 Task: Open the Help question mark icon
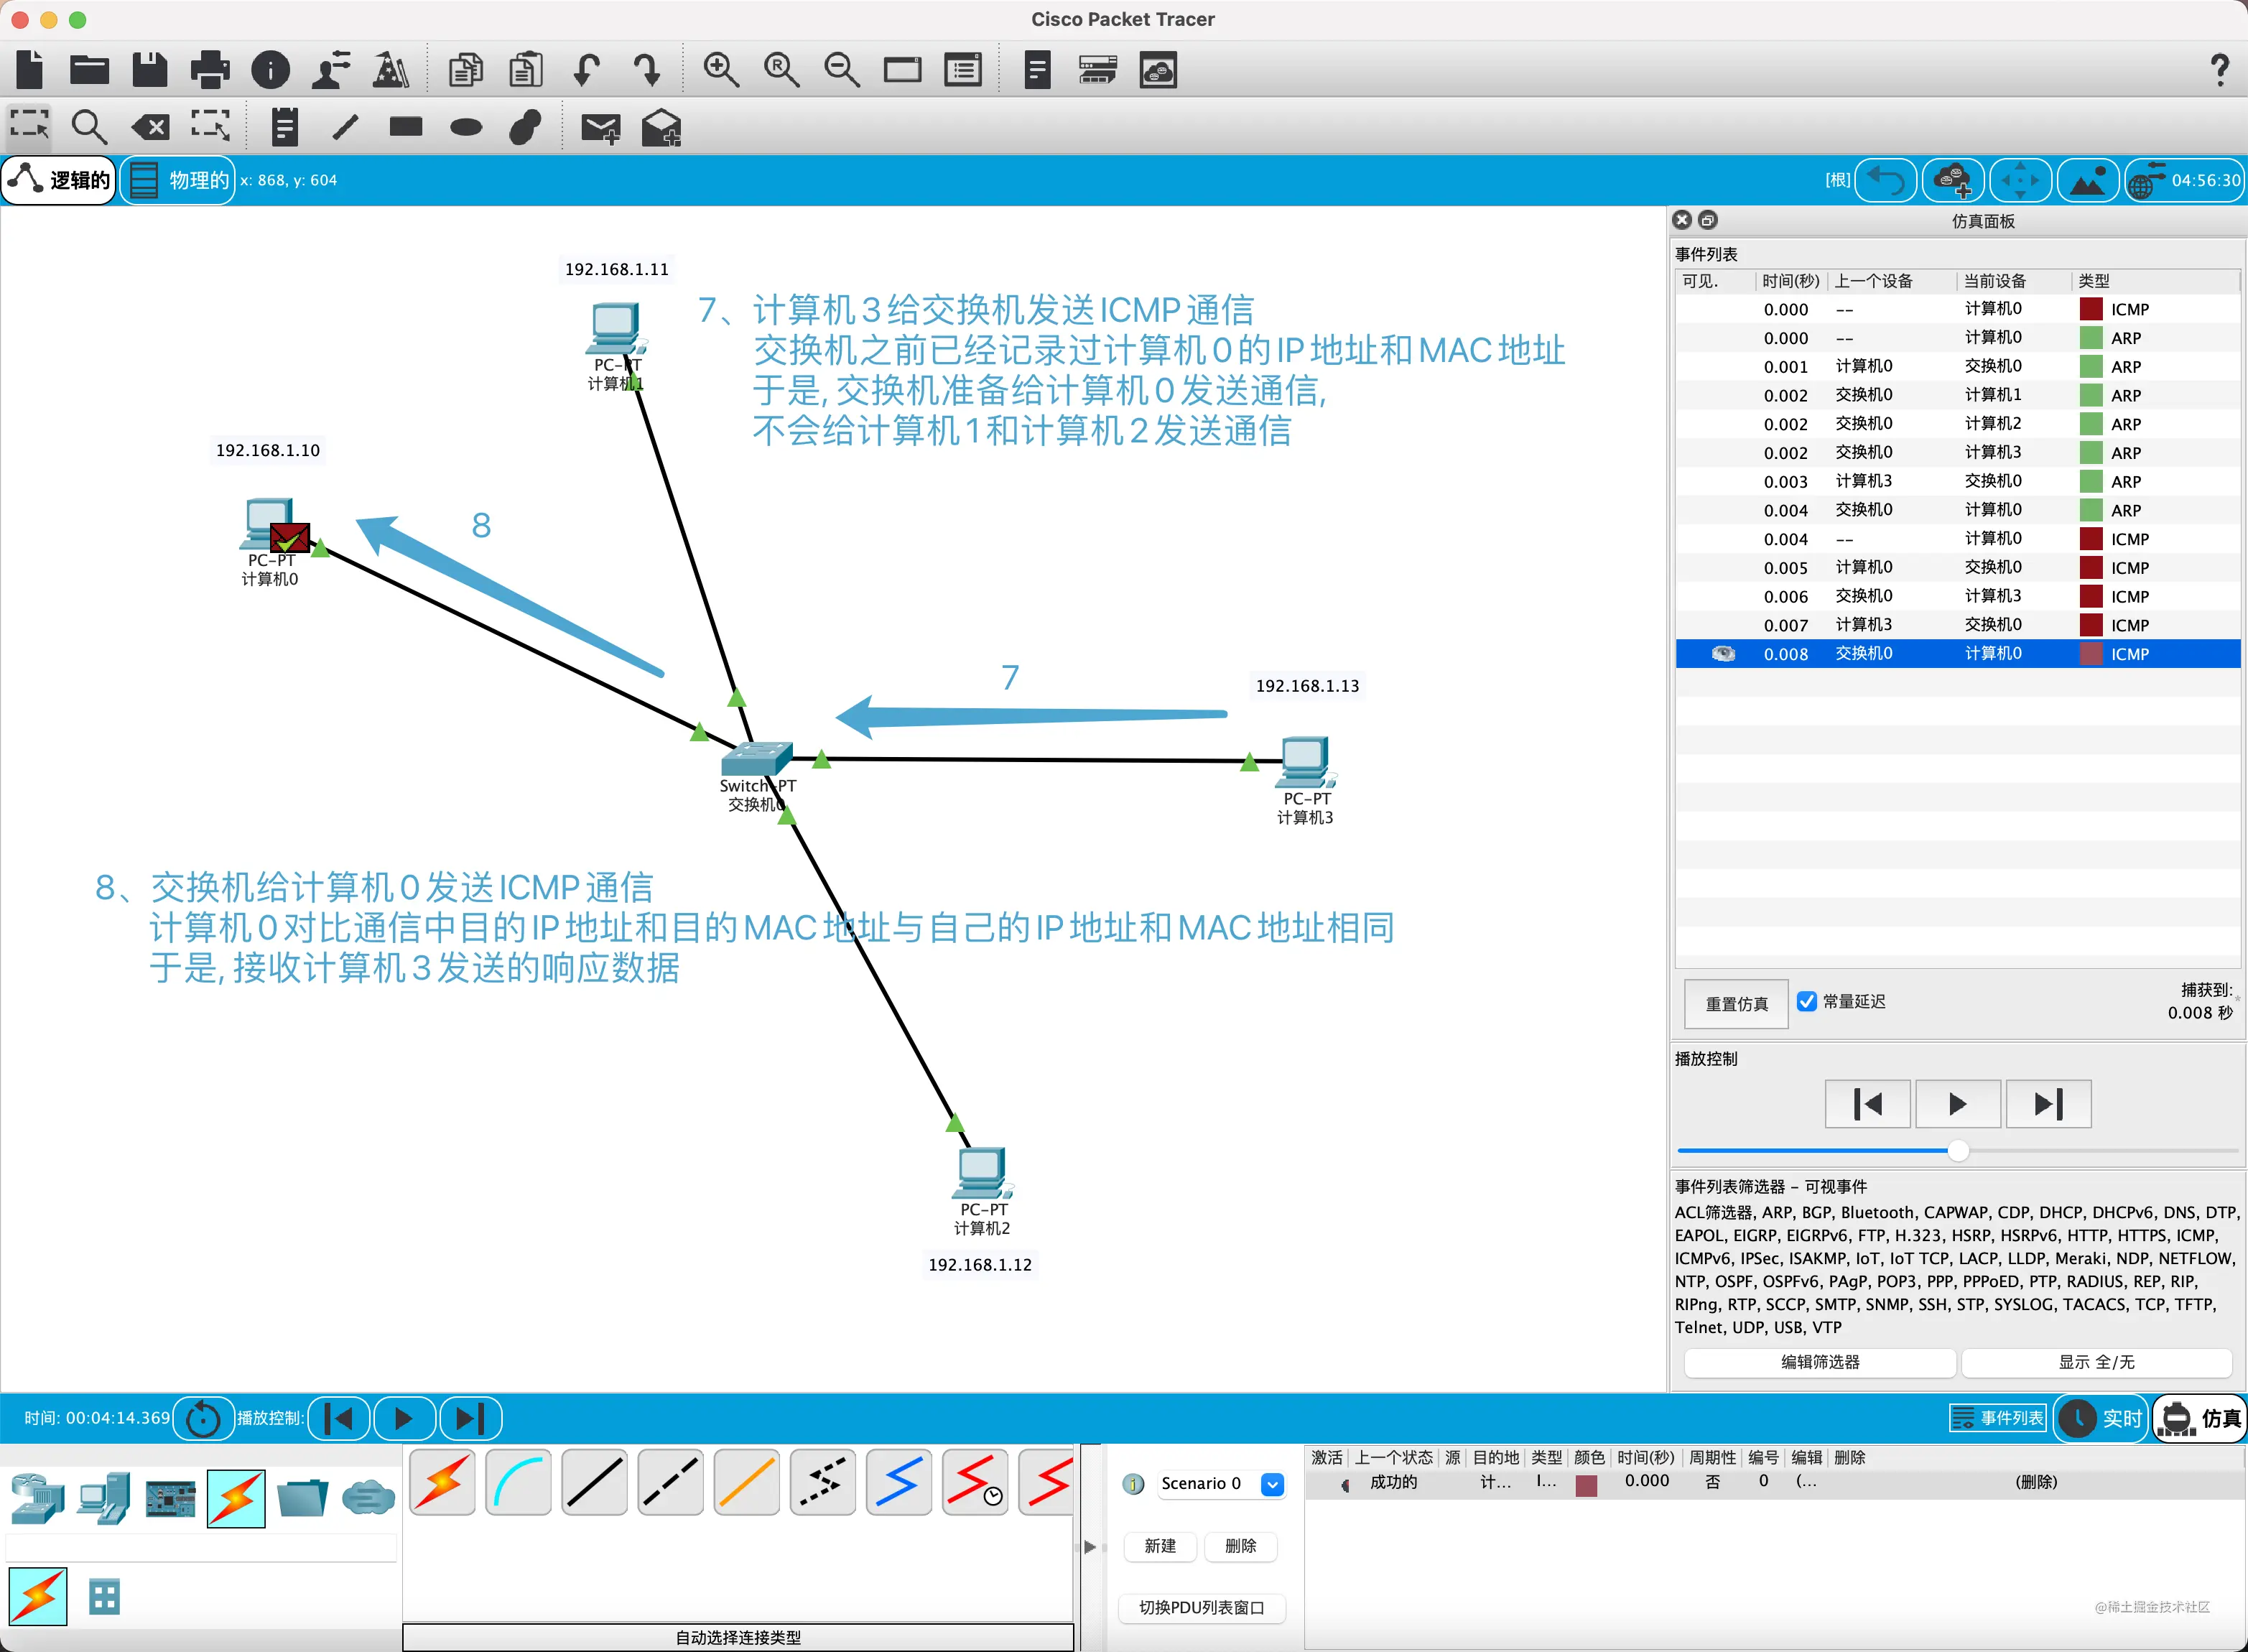[x=2219, y=69]
